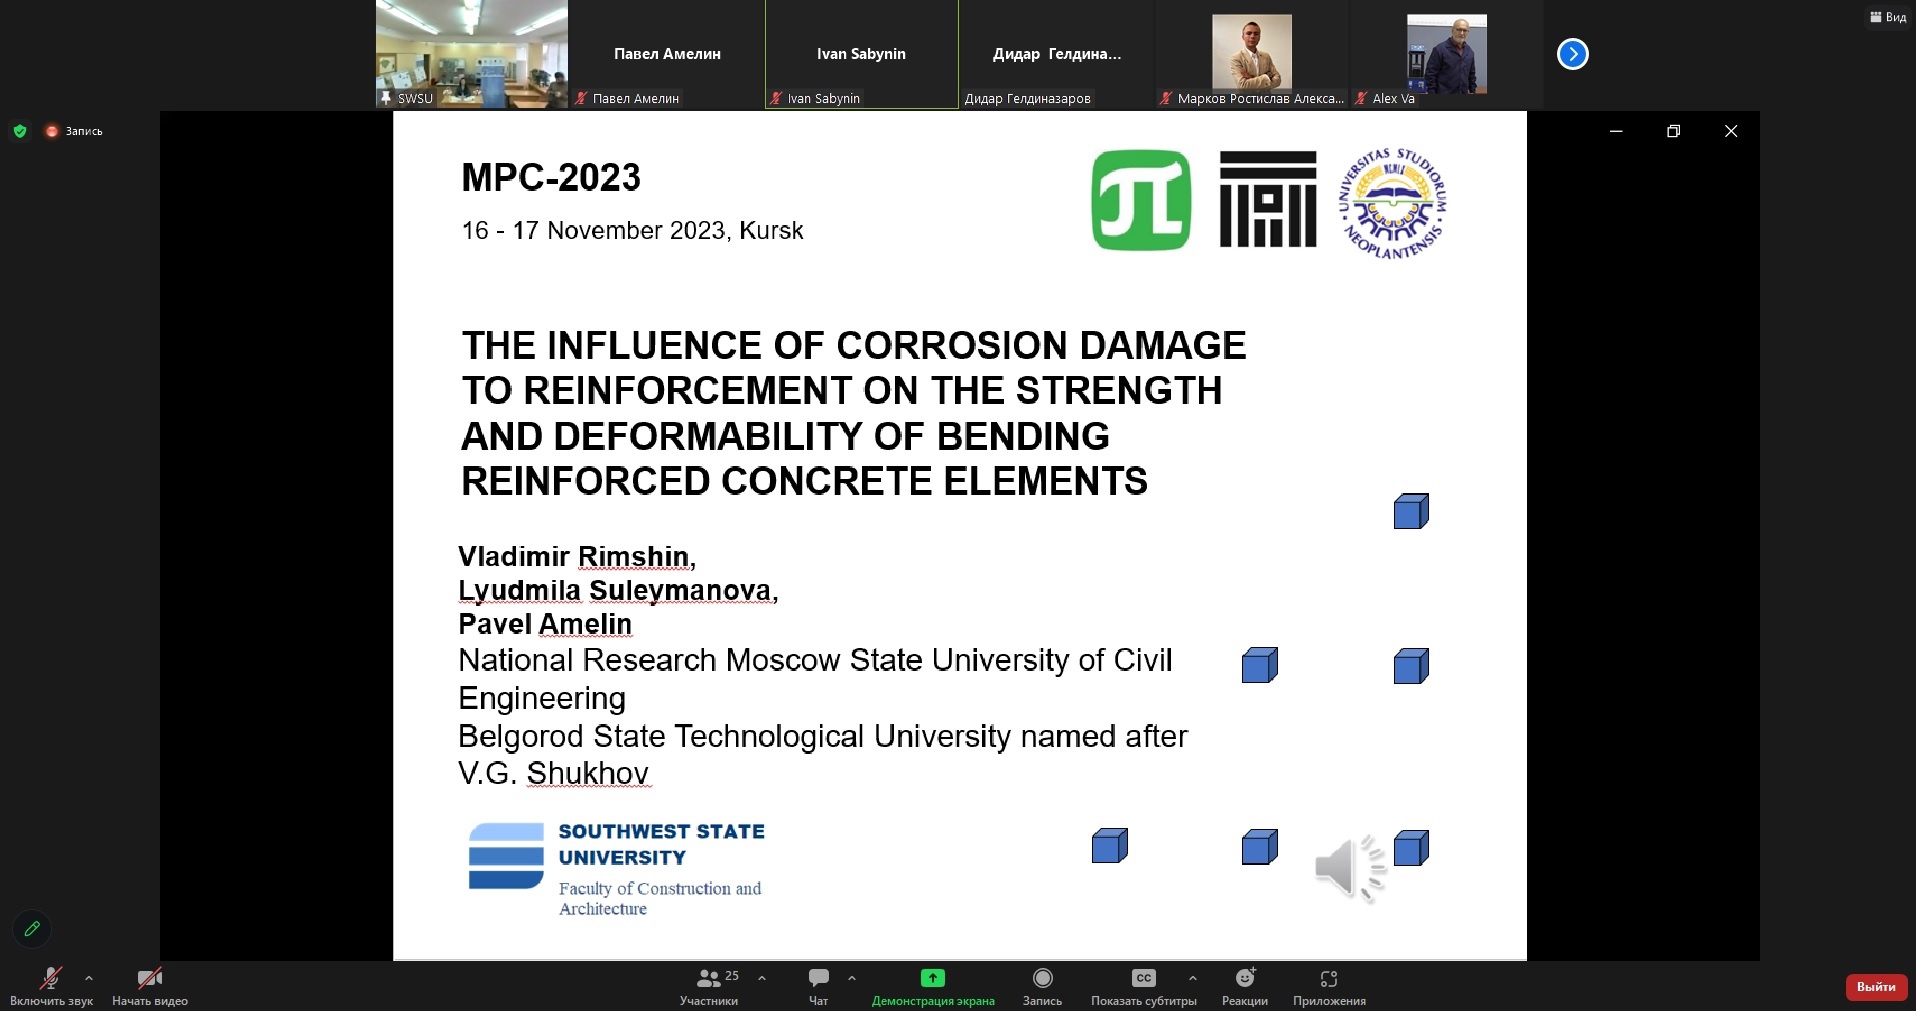Open the Вид view layout menu

click(1888, 17)
